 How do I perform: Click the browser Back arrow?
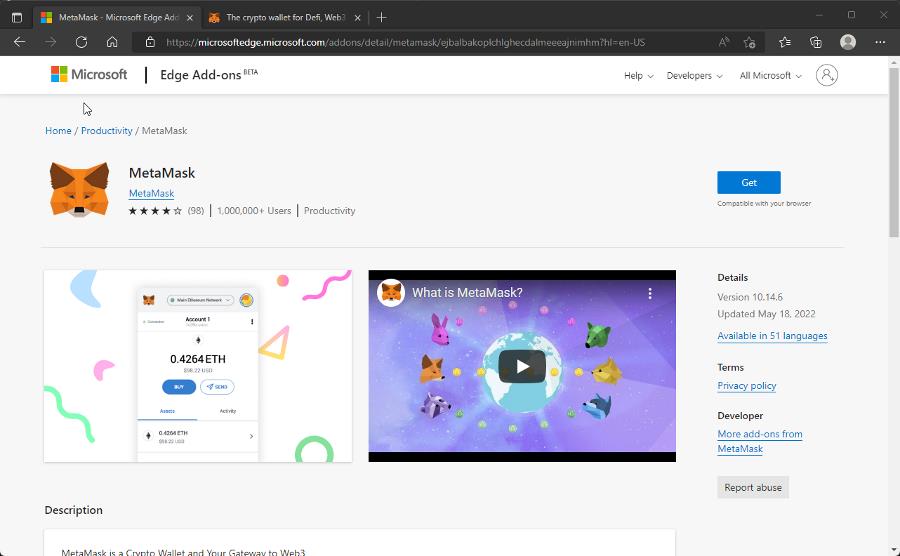tap(20, 42)
